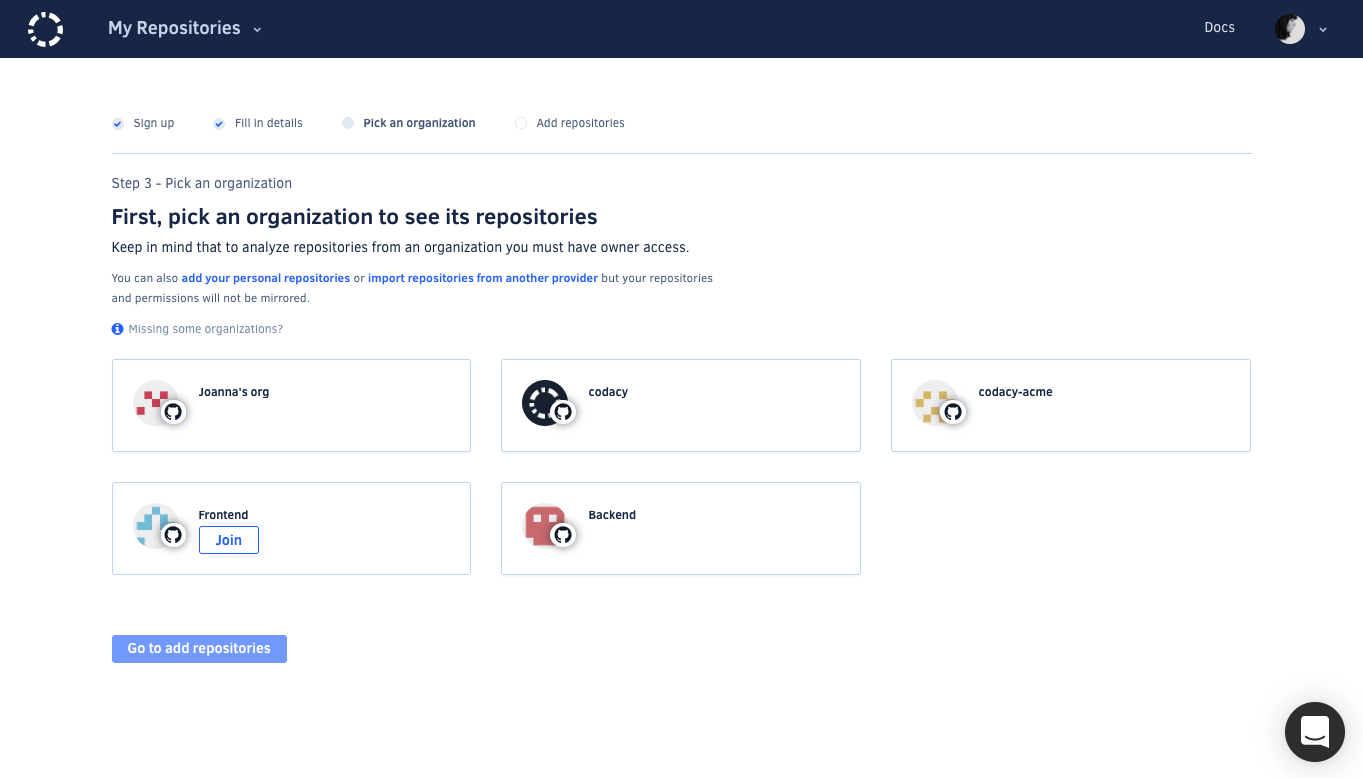
Task: Click the Backend organization avatar
Action: (546, 526)
